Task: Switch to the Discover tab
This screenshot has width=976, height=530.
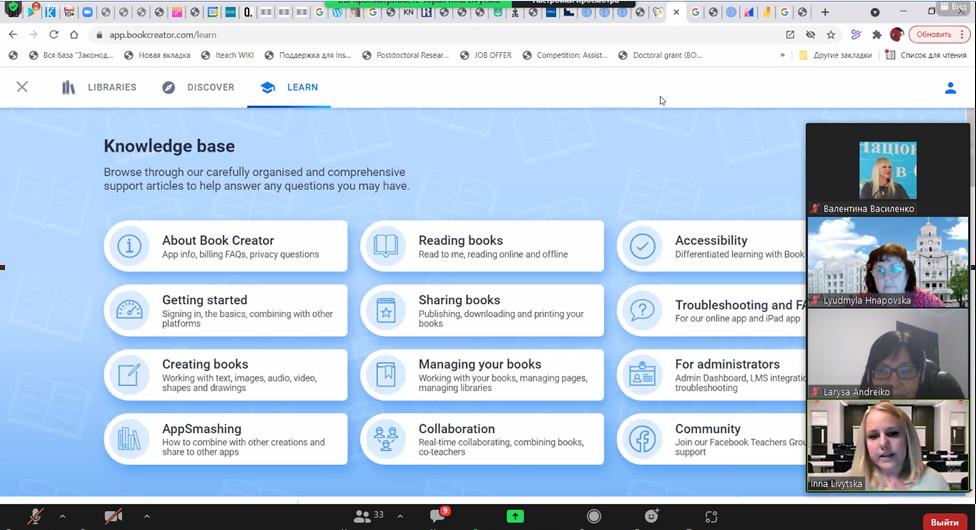Action: (198, 88)
